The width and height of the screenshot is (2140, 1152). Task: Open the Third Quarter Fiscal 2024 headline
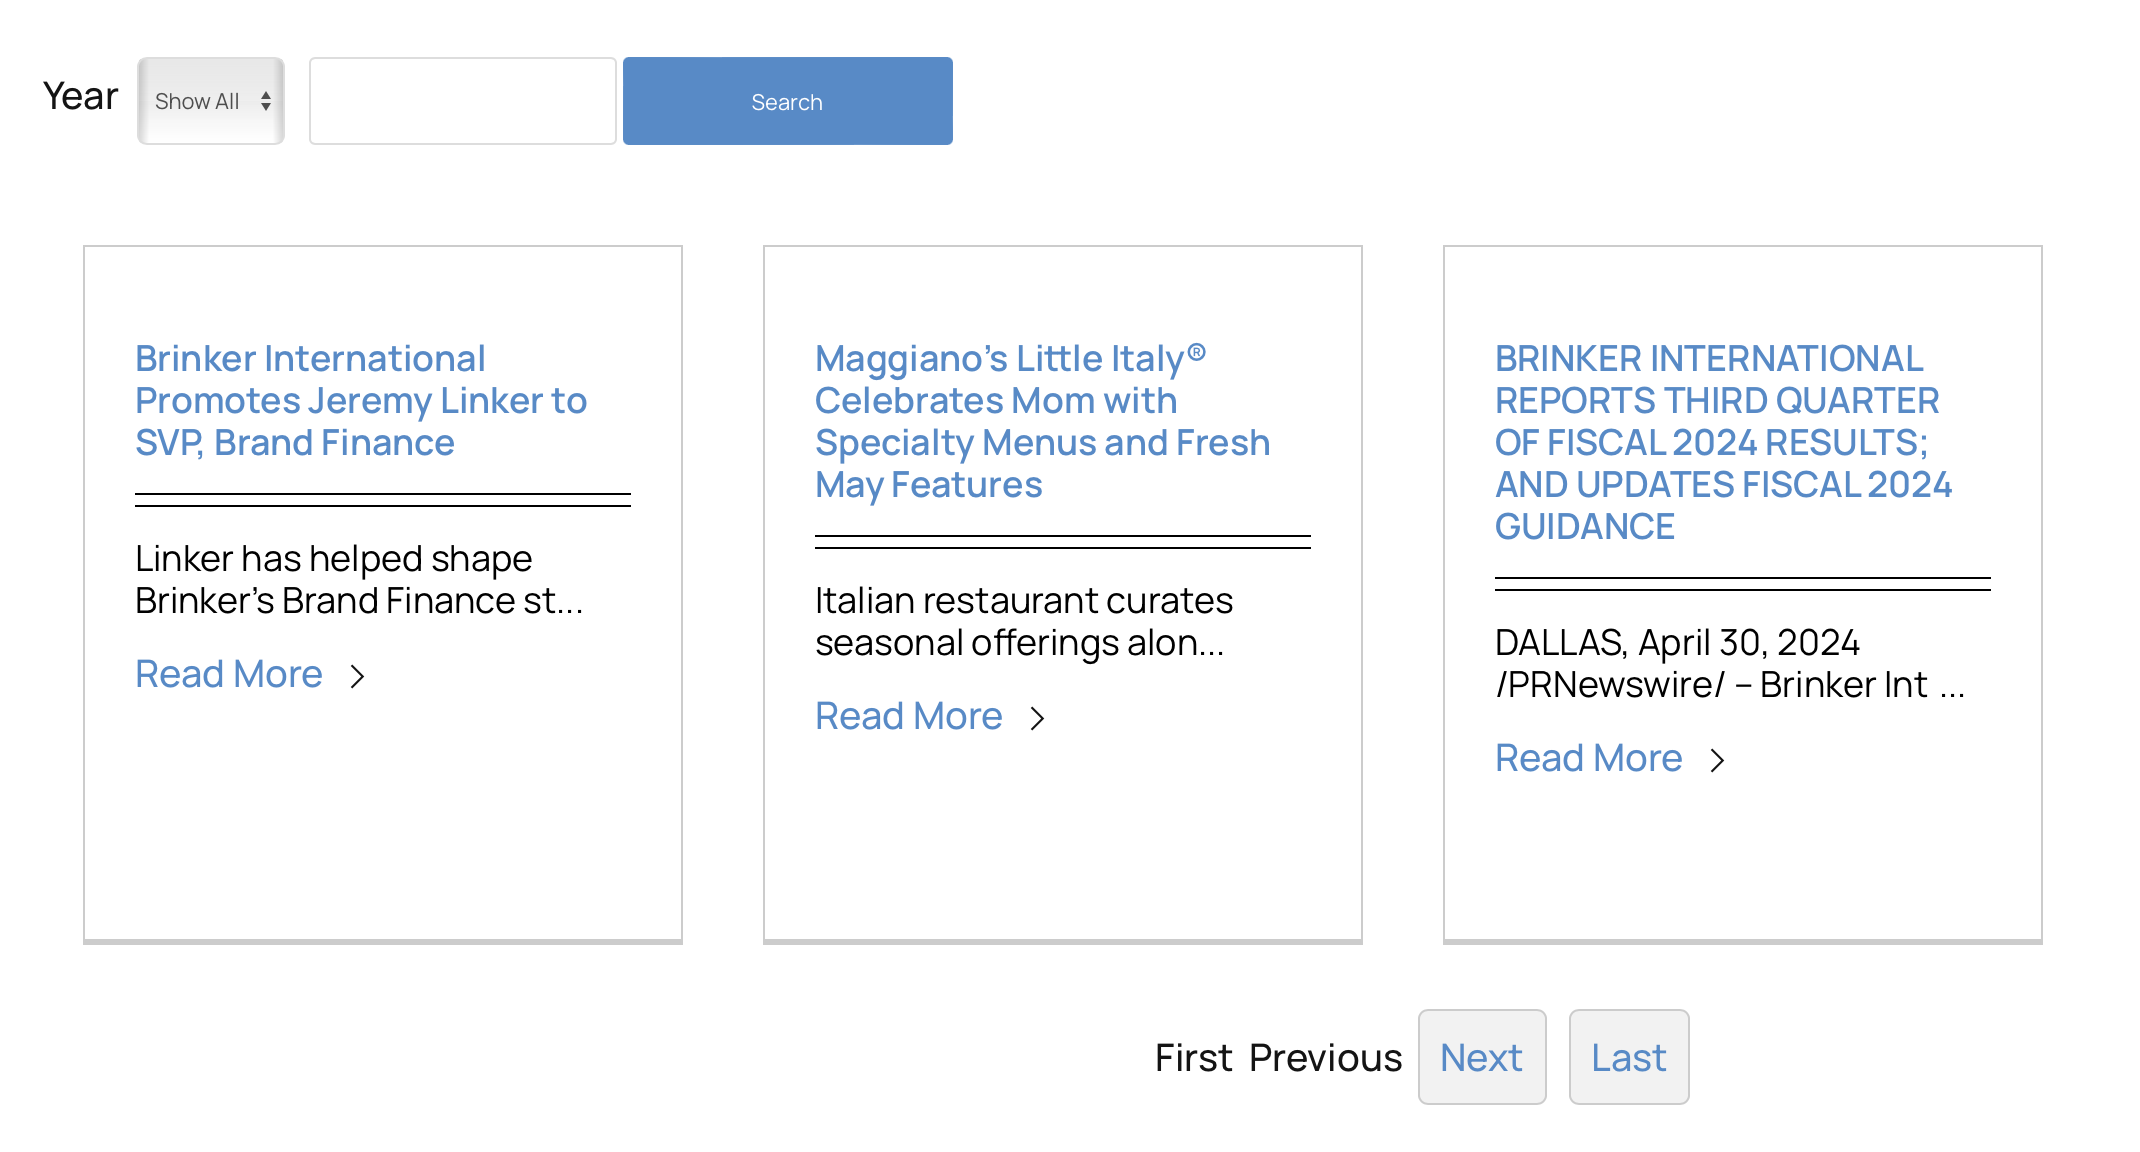coord(1722,442)
